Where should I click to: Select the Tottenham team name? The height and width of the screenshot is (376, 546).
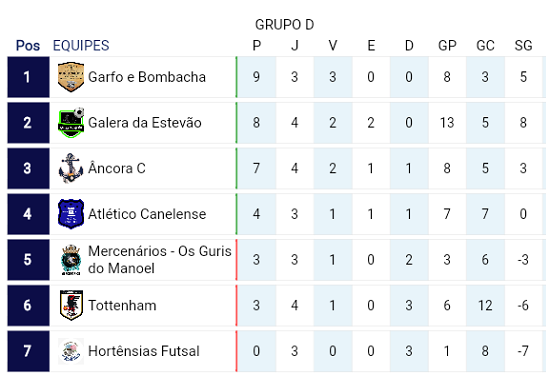tap(122, 305)
